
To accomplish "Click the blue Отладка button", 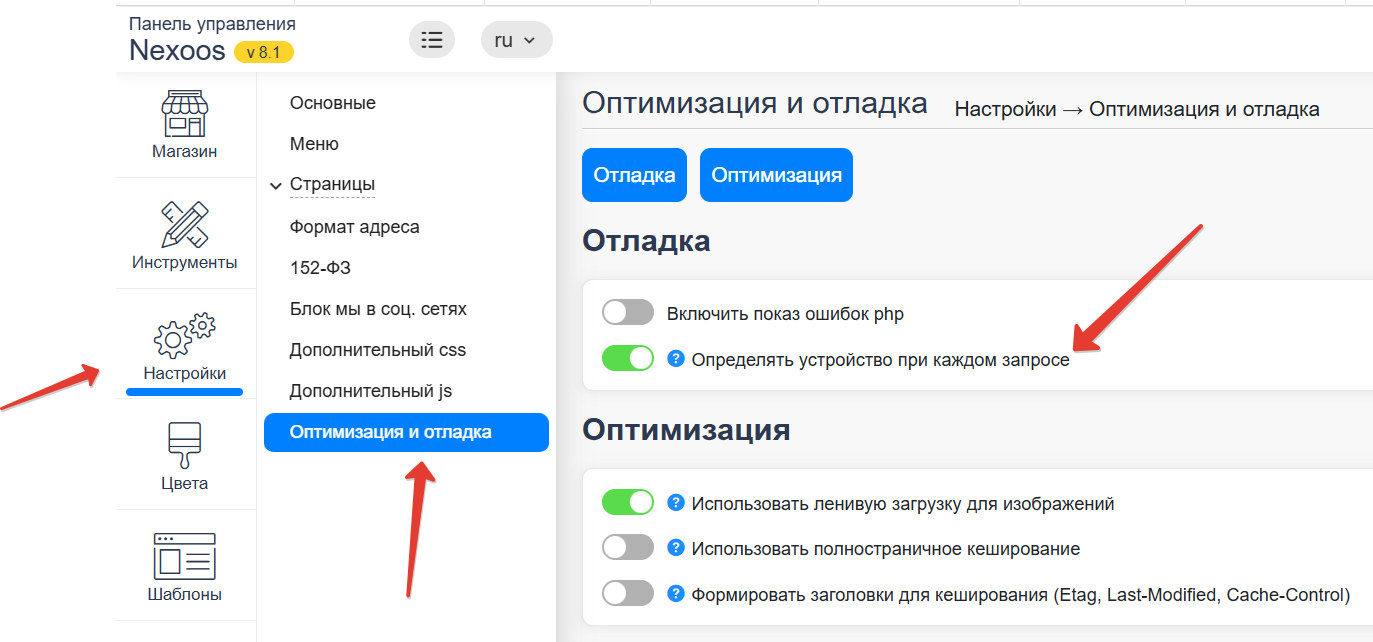I will click(634, 175).
